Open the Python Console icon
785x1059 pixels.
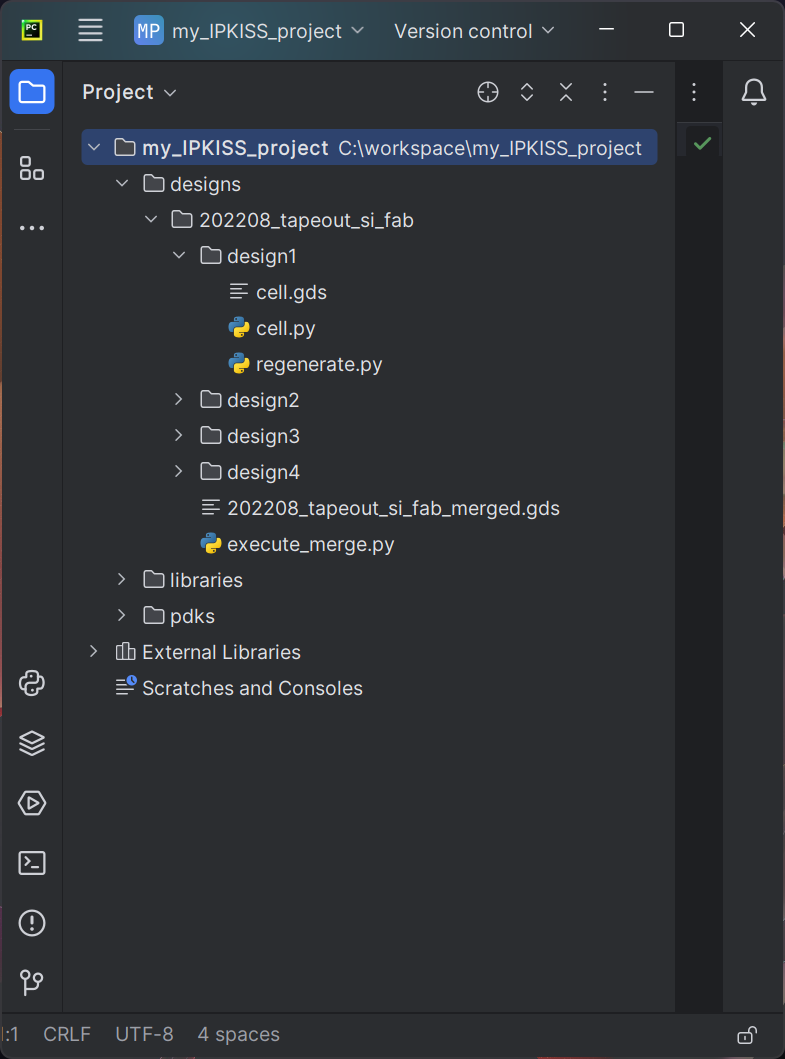[x=32, y=684]
